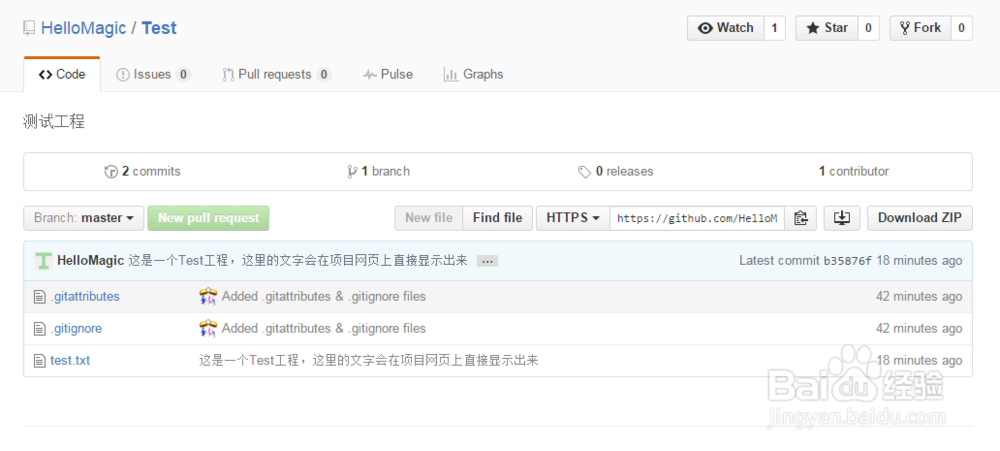
Task: Click the 测试工程 repository description
Action: coord(54,122)
